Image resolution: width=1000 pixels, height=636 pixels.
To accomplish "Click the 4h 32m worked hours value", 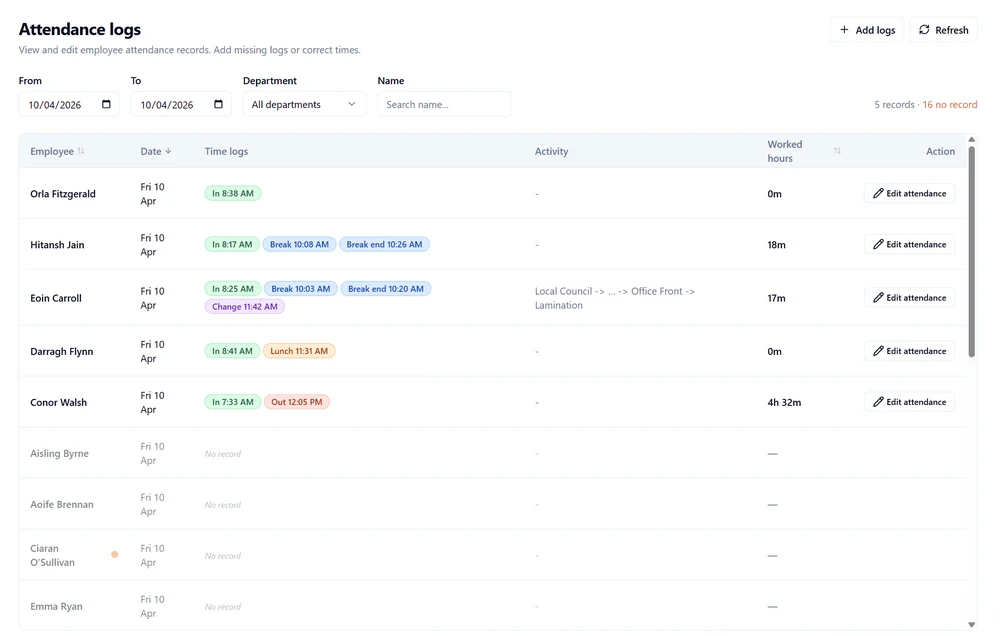I will coord(784,403).
